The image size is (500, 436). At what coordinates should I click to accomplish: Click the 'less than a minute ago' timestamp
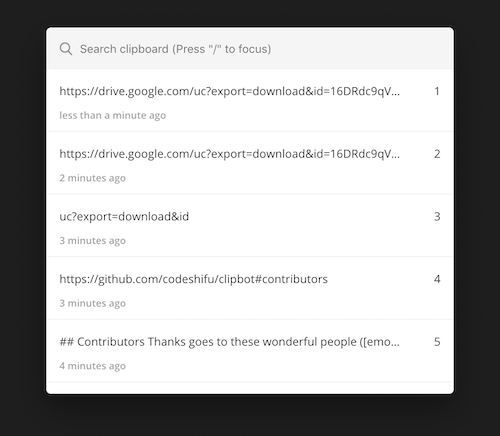[113, 115]
